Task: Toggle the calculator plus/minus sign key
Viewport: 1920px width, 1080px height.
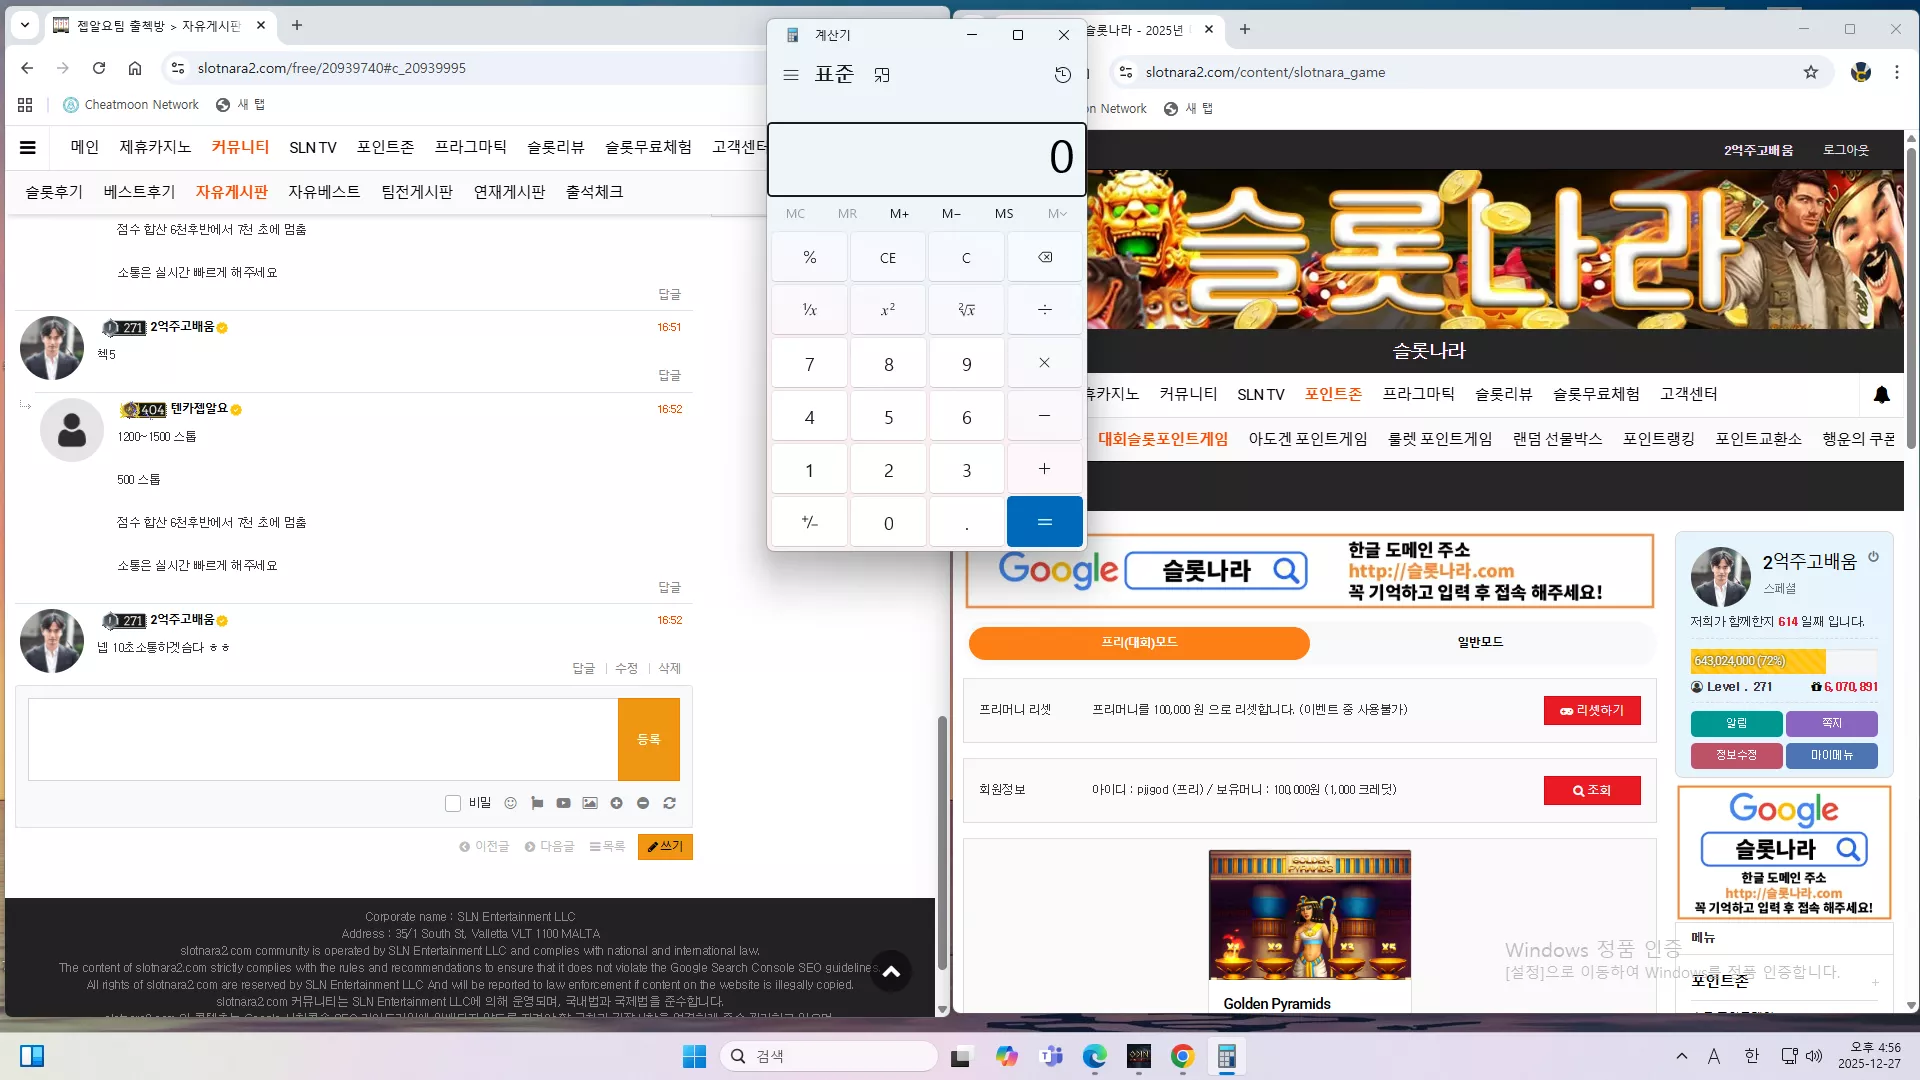Action: point(810,522)
